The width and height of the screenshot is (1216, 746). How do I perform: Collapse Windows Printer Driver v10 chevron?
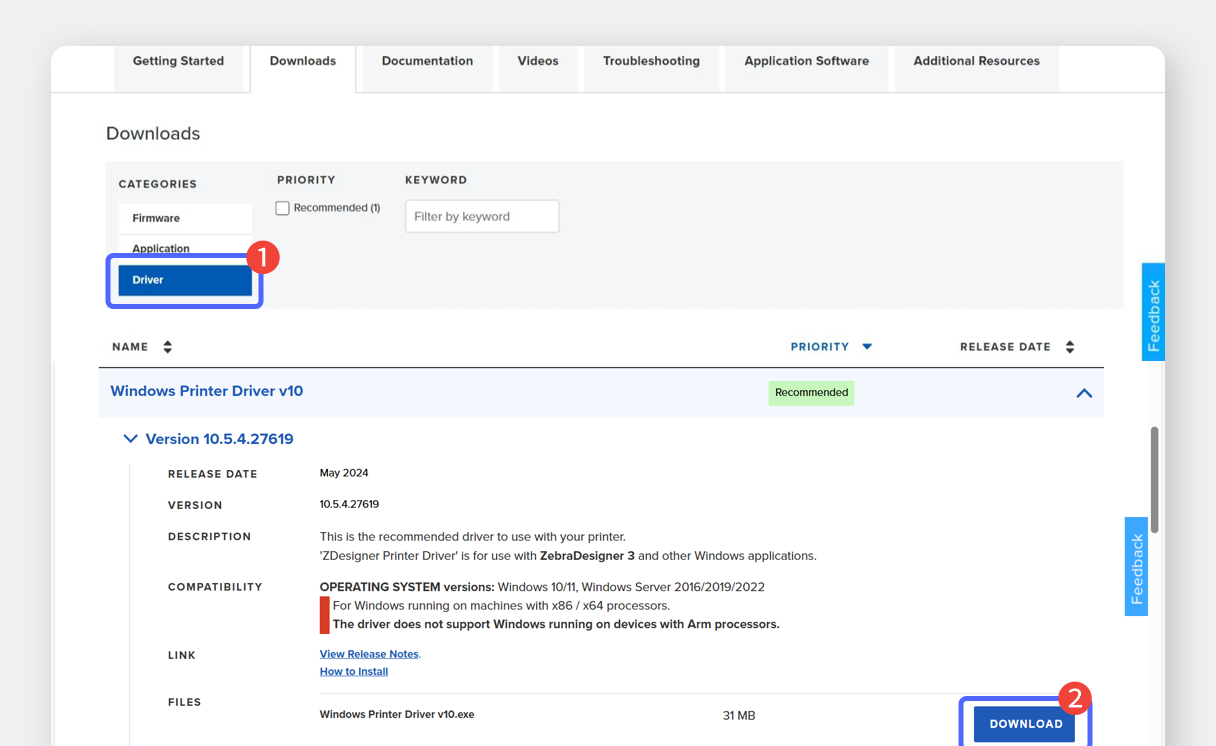click(1083, 393)
